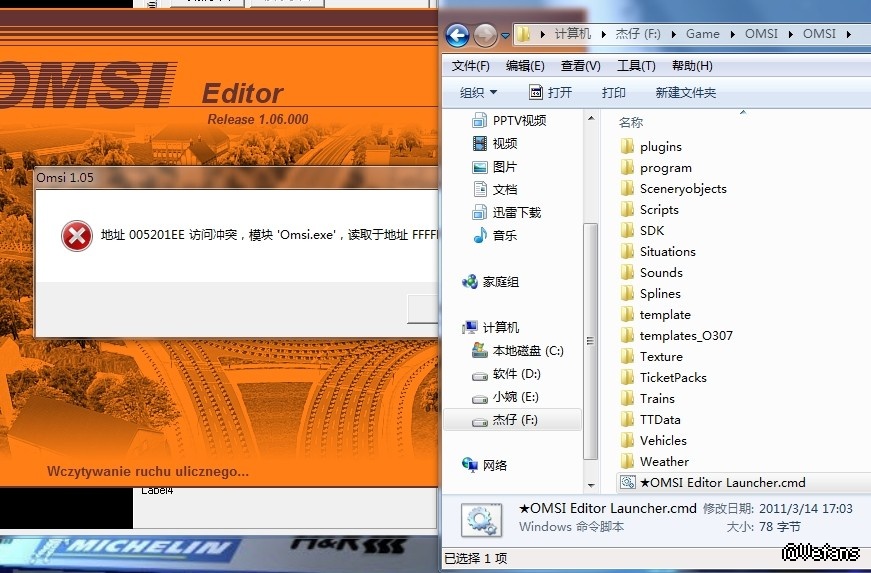Select 家庭组 in navigation pane

point(491,282)
